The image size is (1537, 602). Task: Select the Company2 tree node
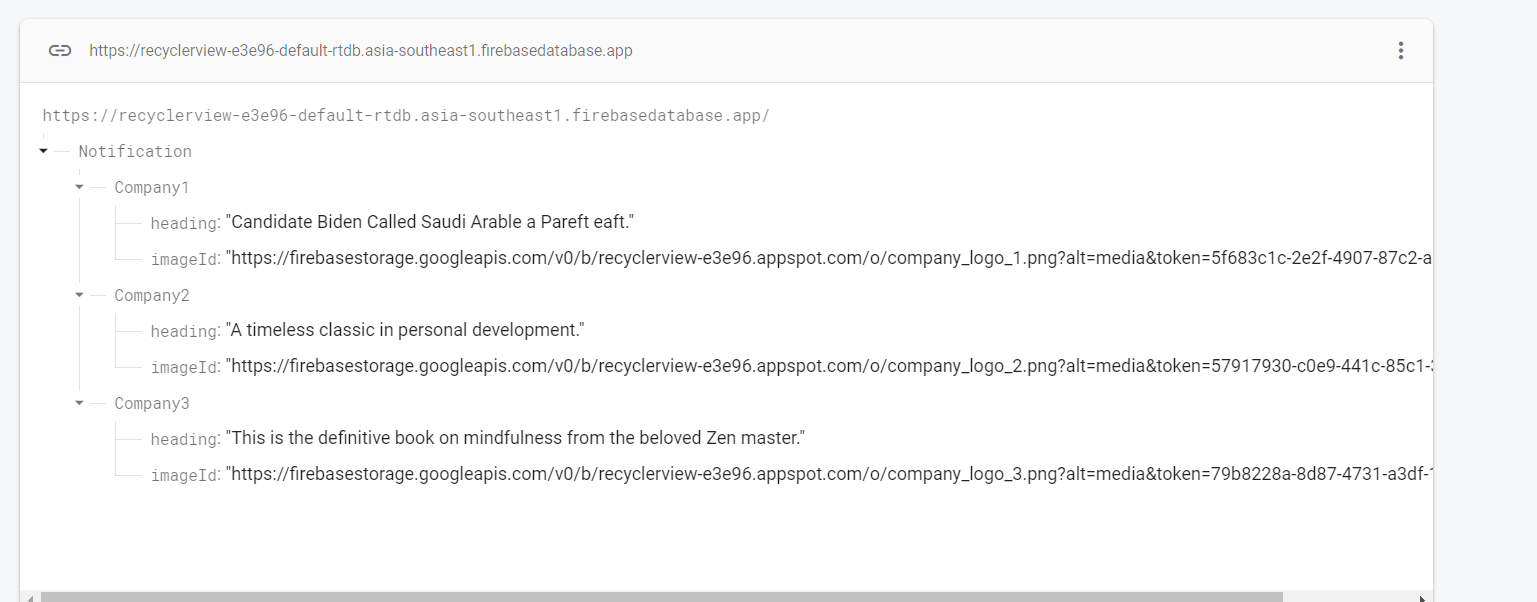coord(151,296)
